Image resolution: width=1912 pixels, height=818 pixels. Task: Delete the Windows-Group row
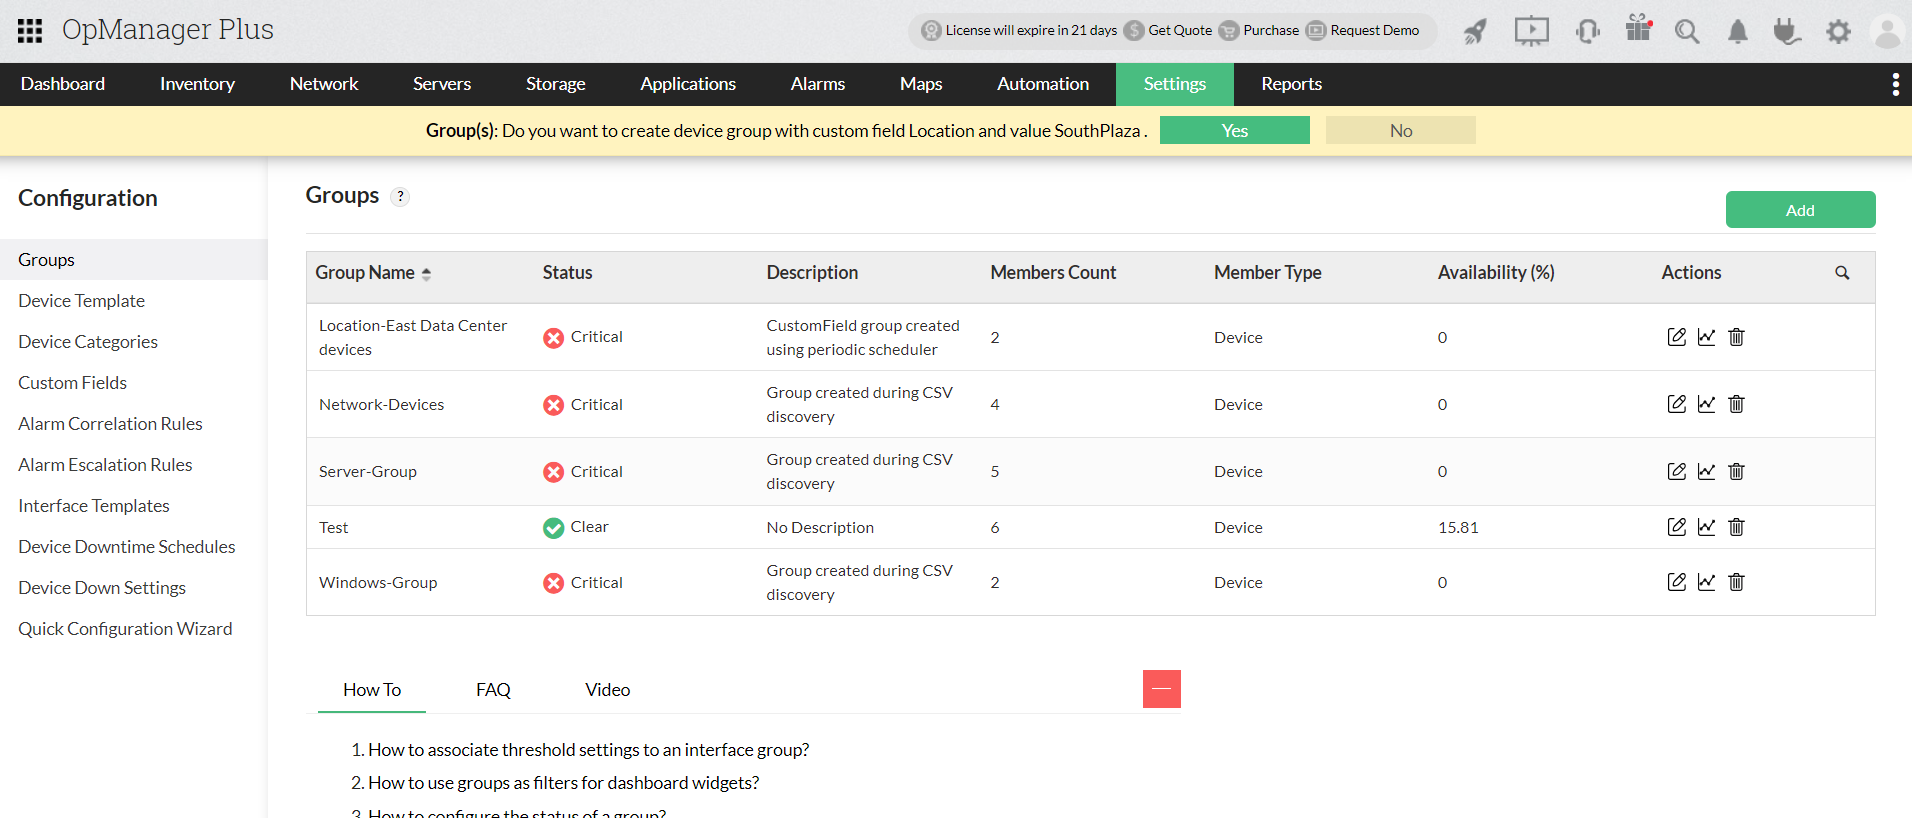tap(1736, 582)
